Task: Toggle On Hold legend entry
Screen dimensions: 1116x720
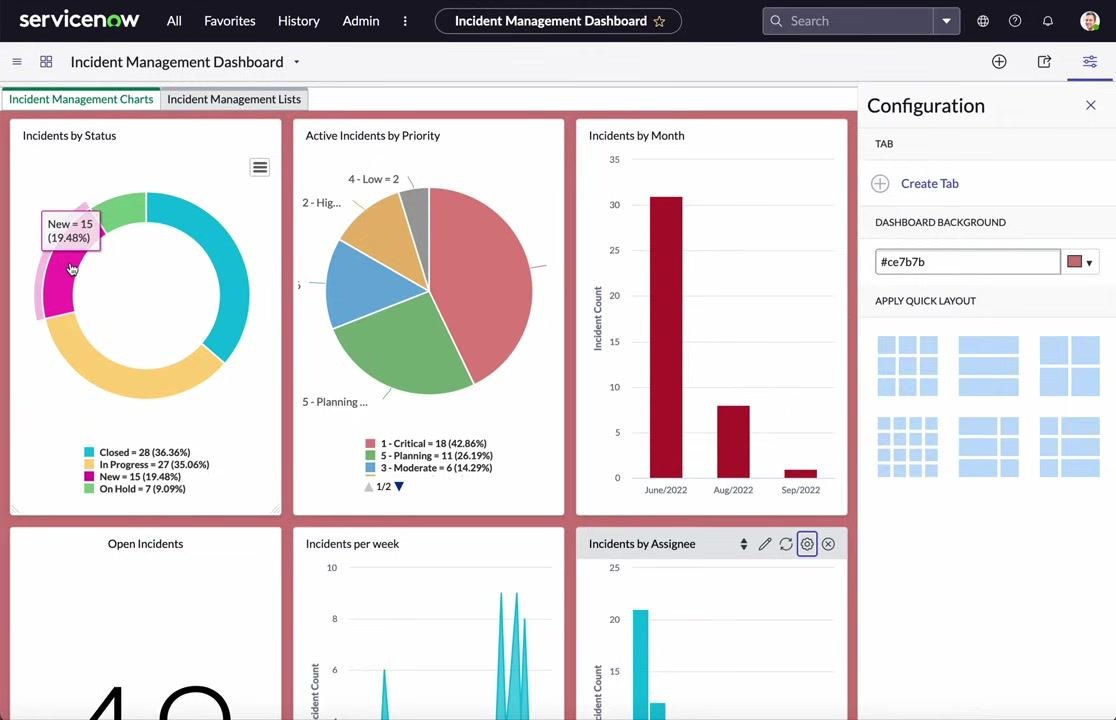Action: point(135,489)
